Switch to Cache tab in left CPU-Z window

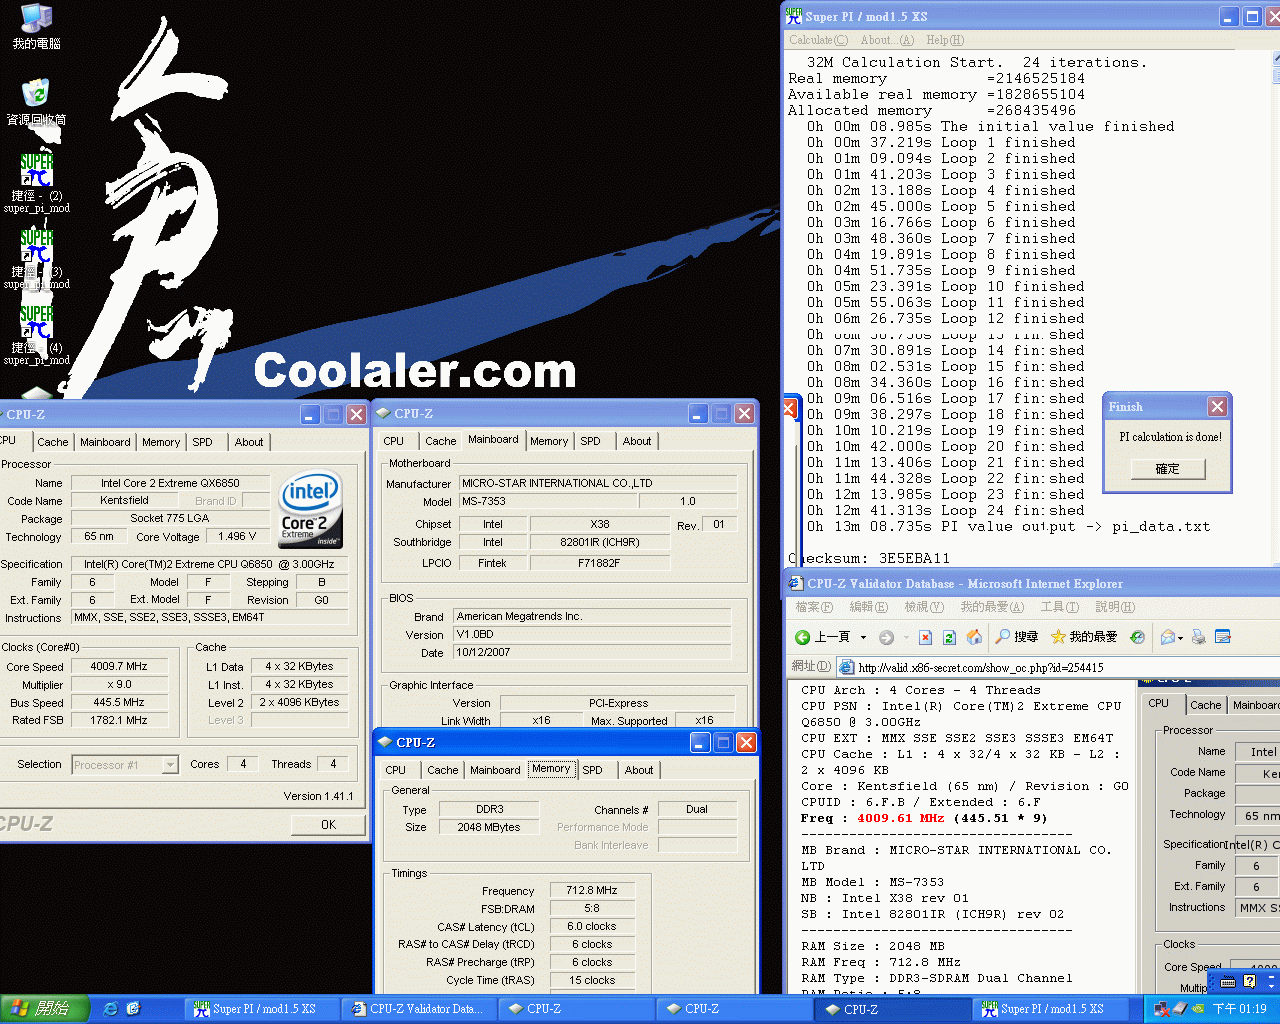53,442
